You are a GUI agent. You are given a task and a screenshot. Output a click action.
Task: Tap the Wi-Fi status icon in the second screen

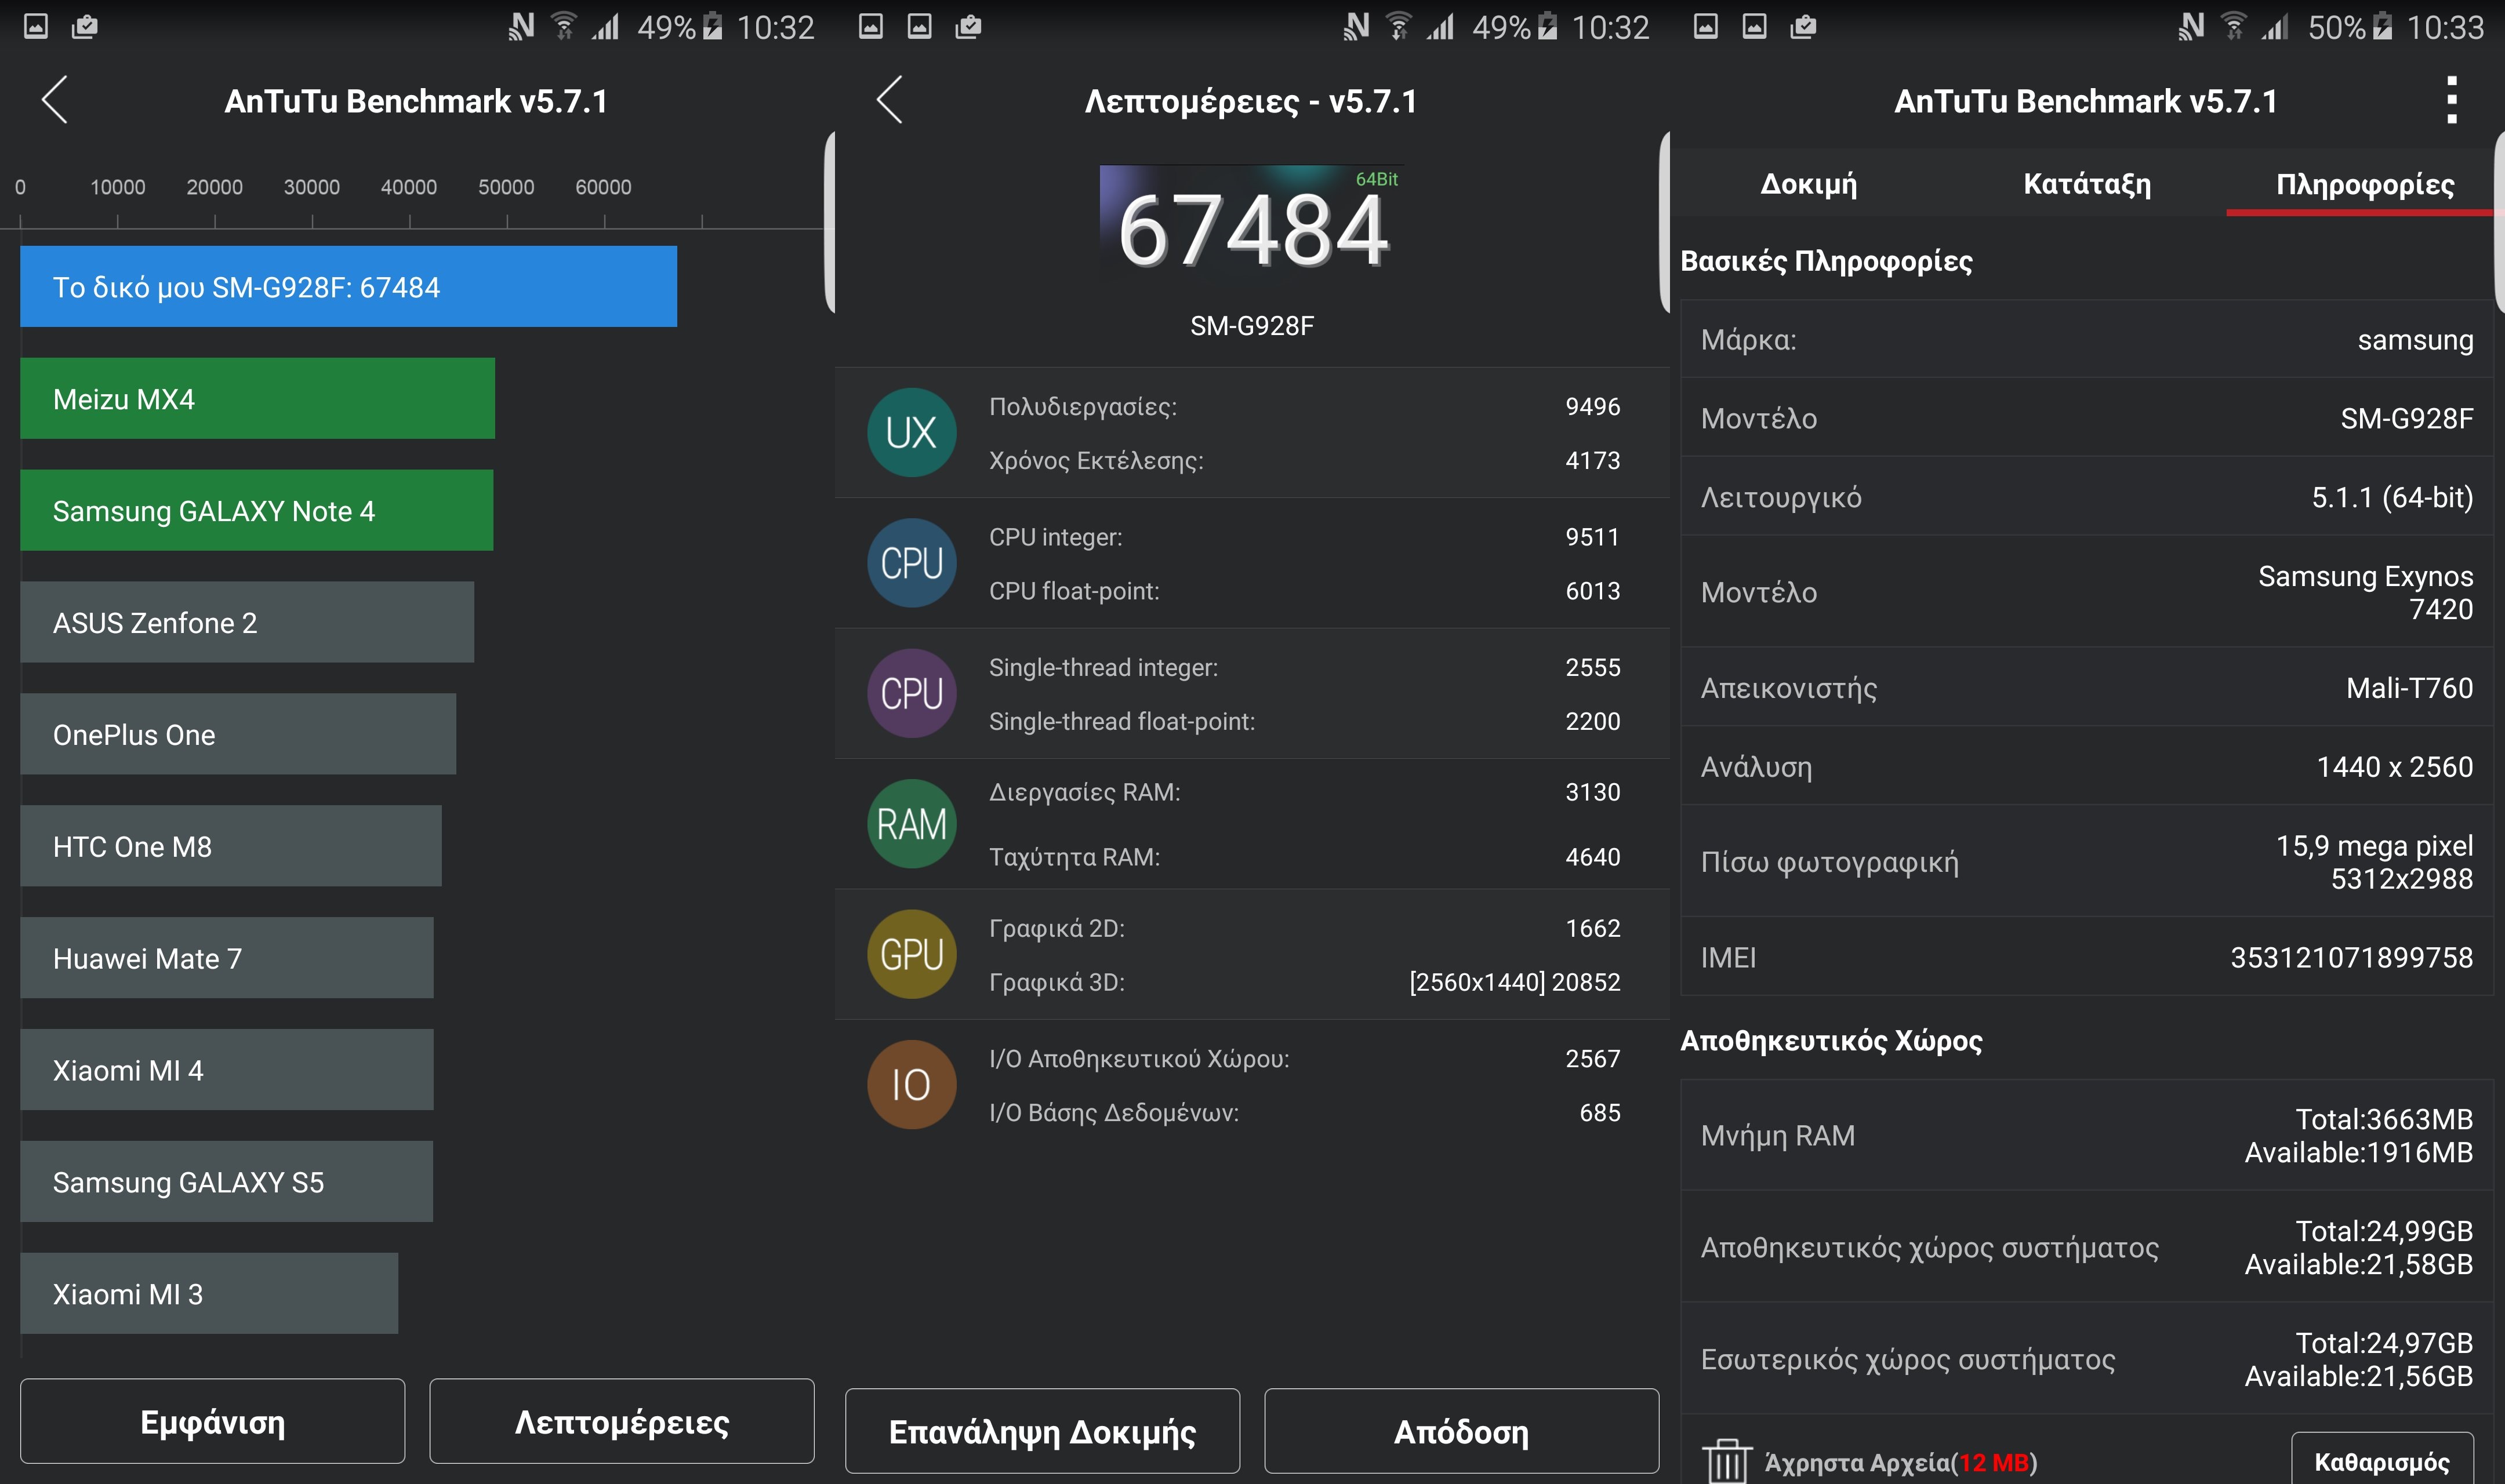1399,27
